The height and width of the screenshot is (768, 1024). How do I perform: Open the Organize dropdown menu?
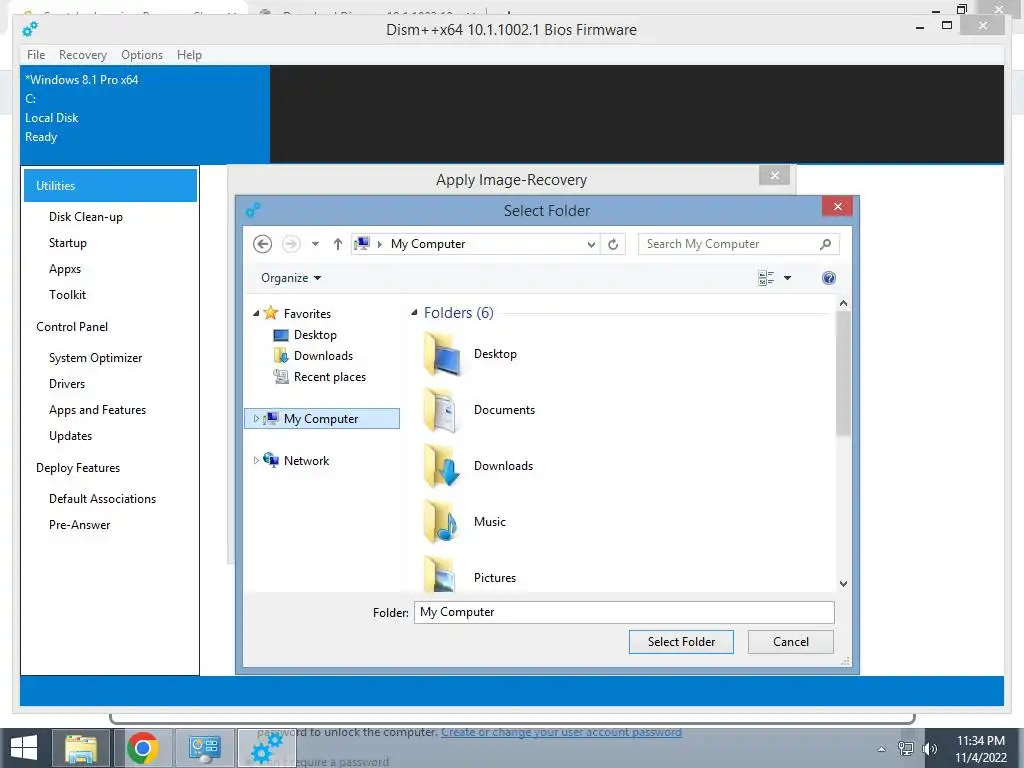[x=291, y=278]
